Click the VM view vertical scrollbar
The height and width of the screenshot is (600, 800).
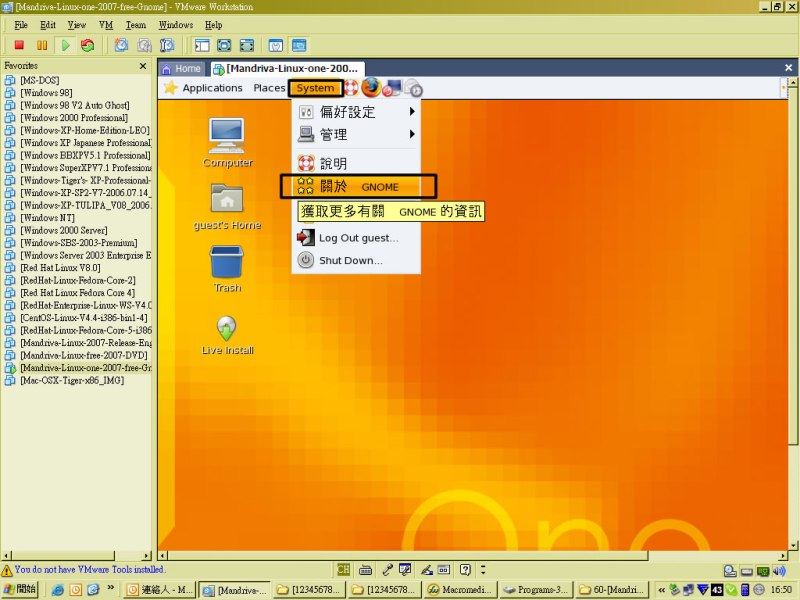click(x=793, y=313)
